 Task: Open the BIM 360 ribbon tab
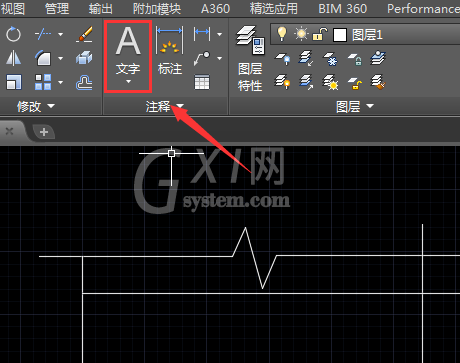click(x=343, y=9)
